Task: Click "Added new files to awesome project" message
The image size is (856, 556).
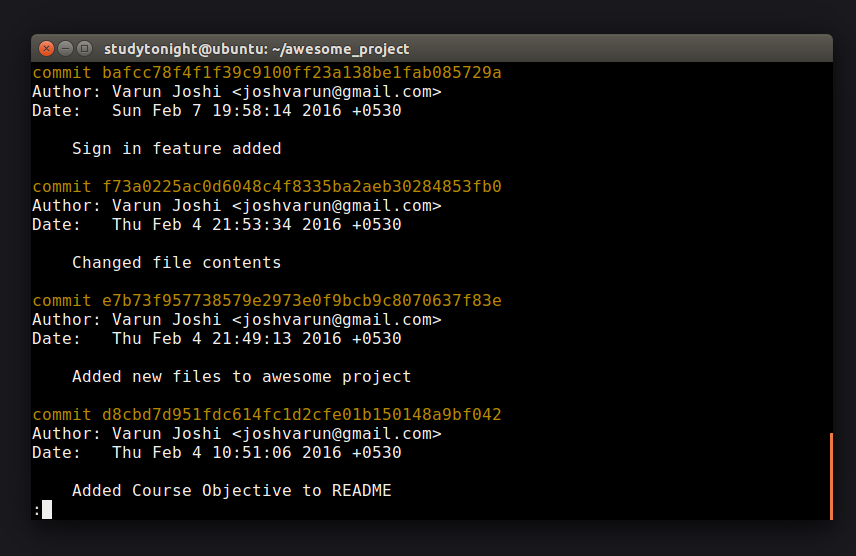Action: pos(241,377)
